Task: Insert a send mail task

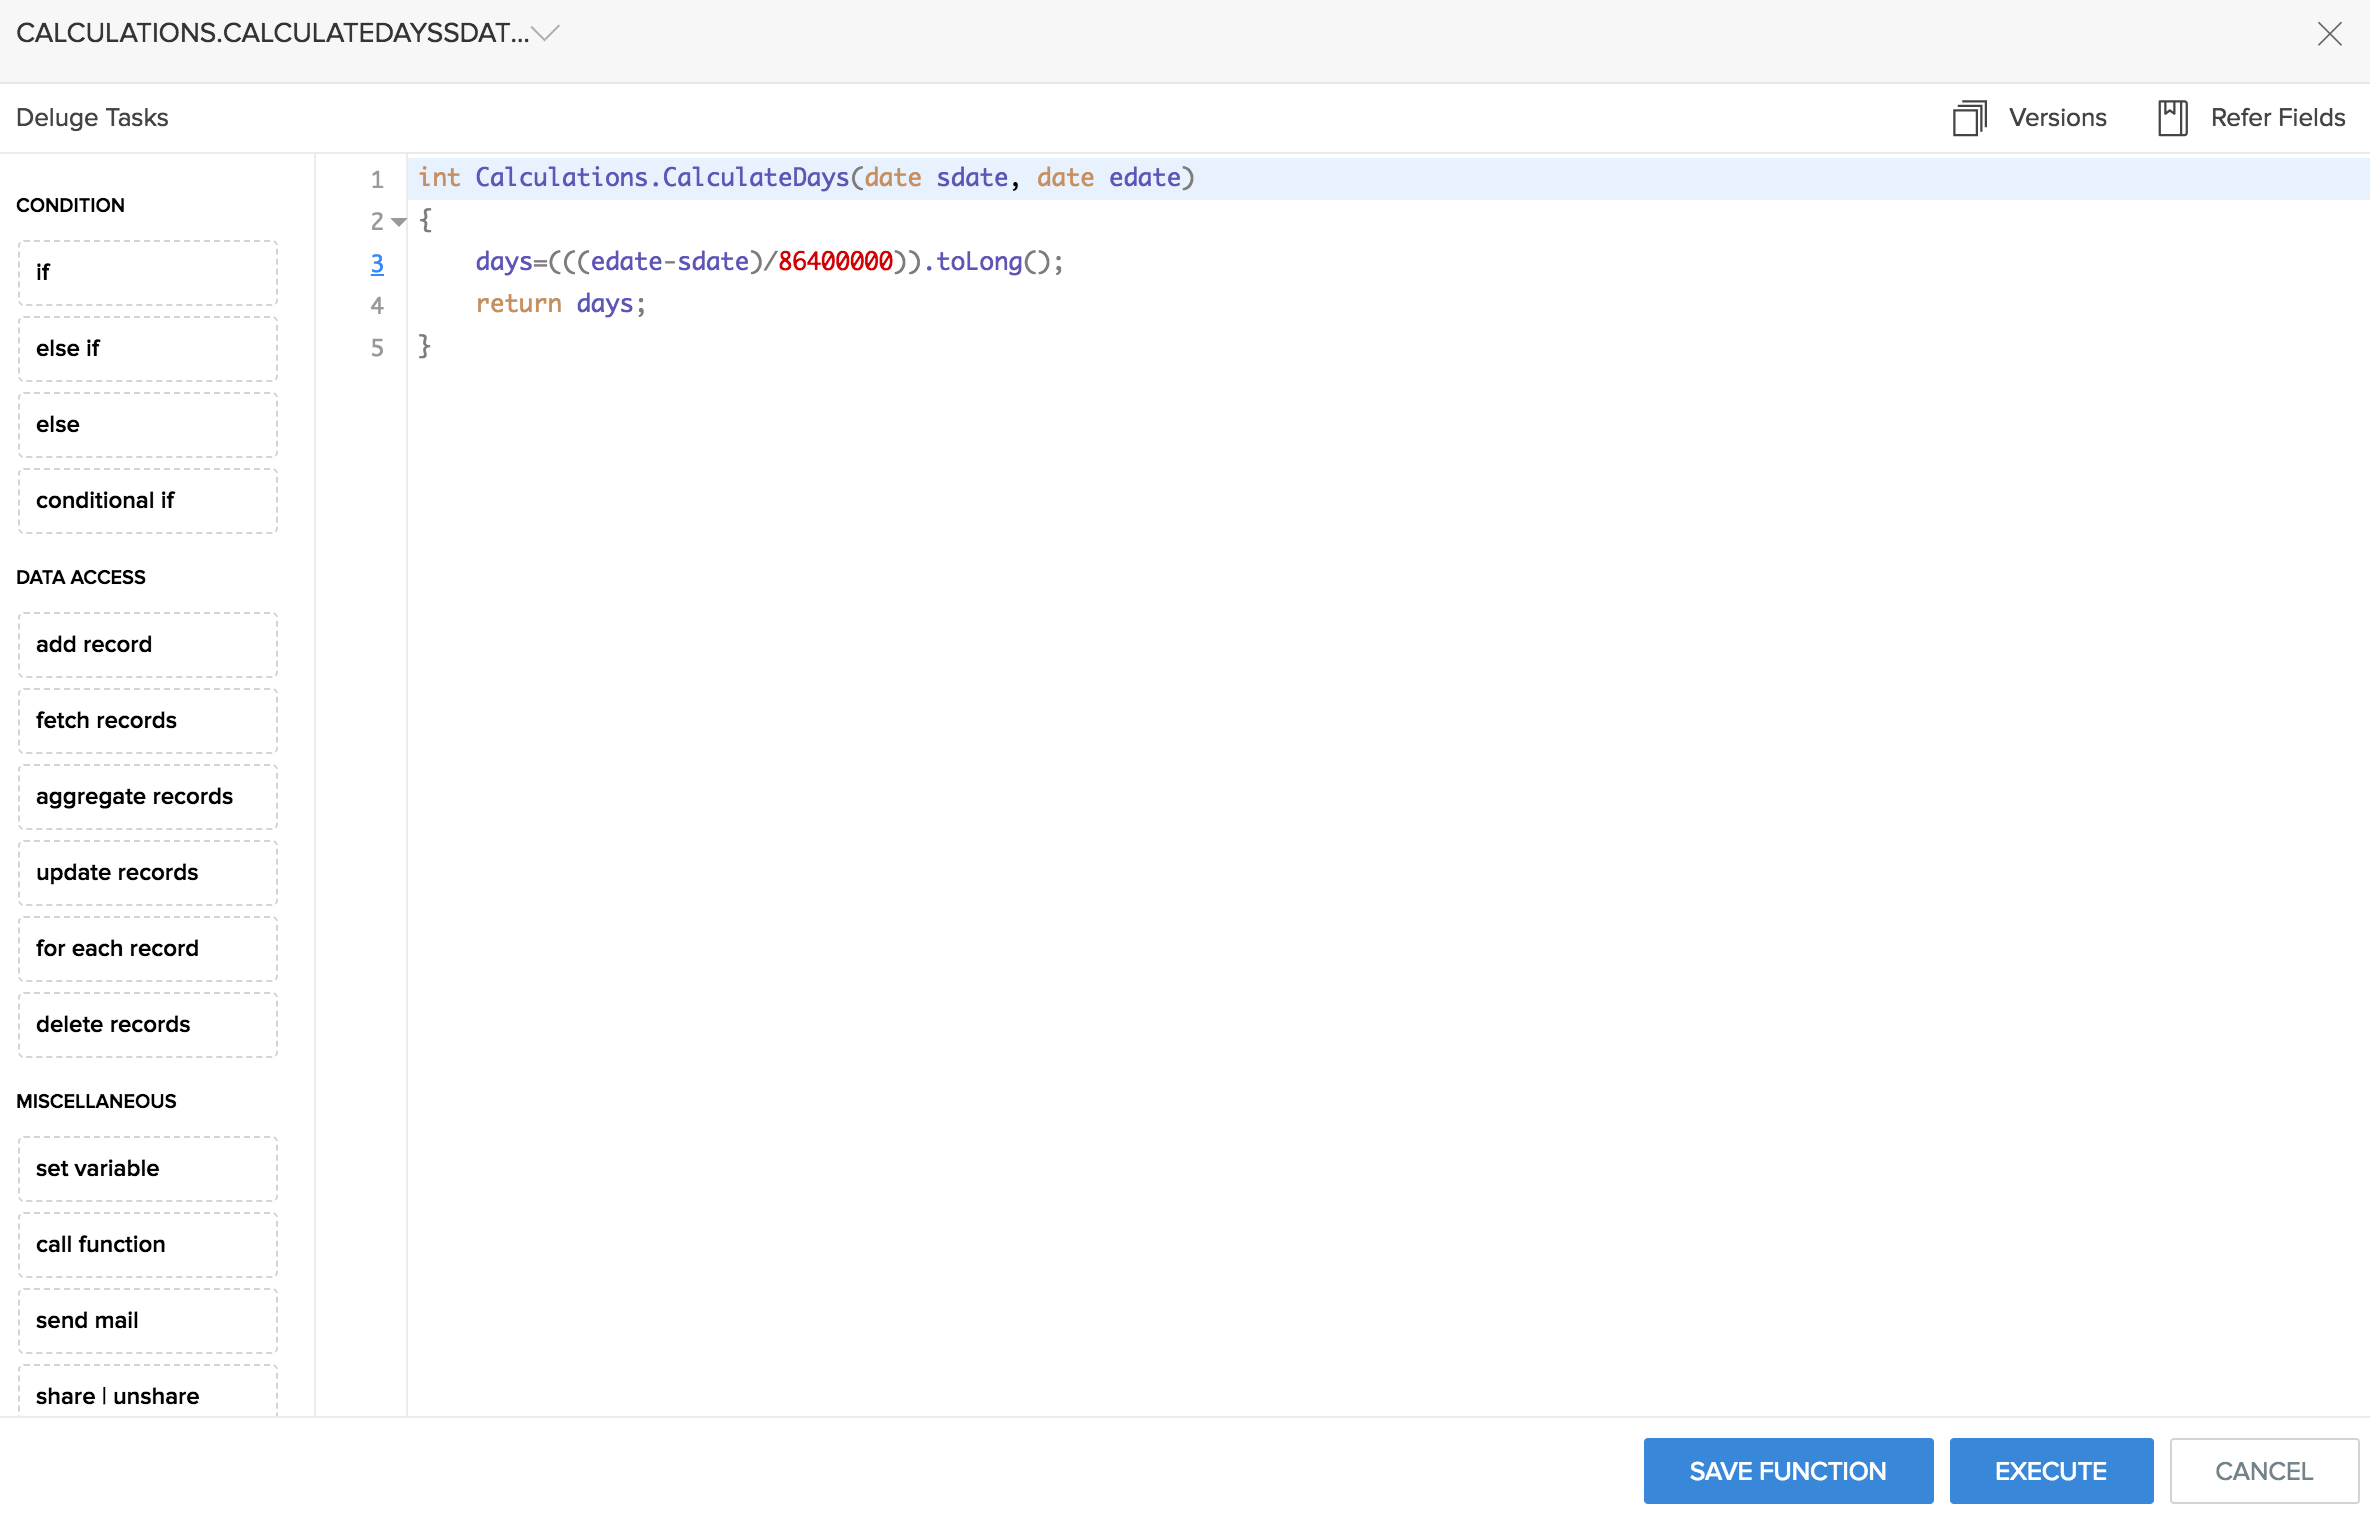Action: (146, 1320)
